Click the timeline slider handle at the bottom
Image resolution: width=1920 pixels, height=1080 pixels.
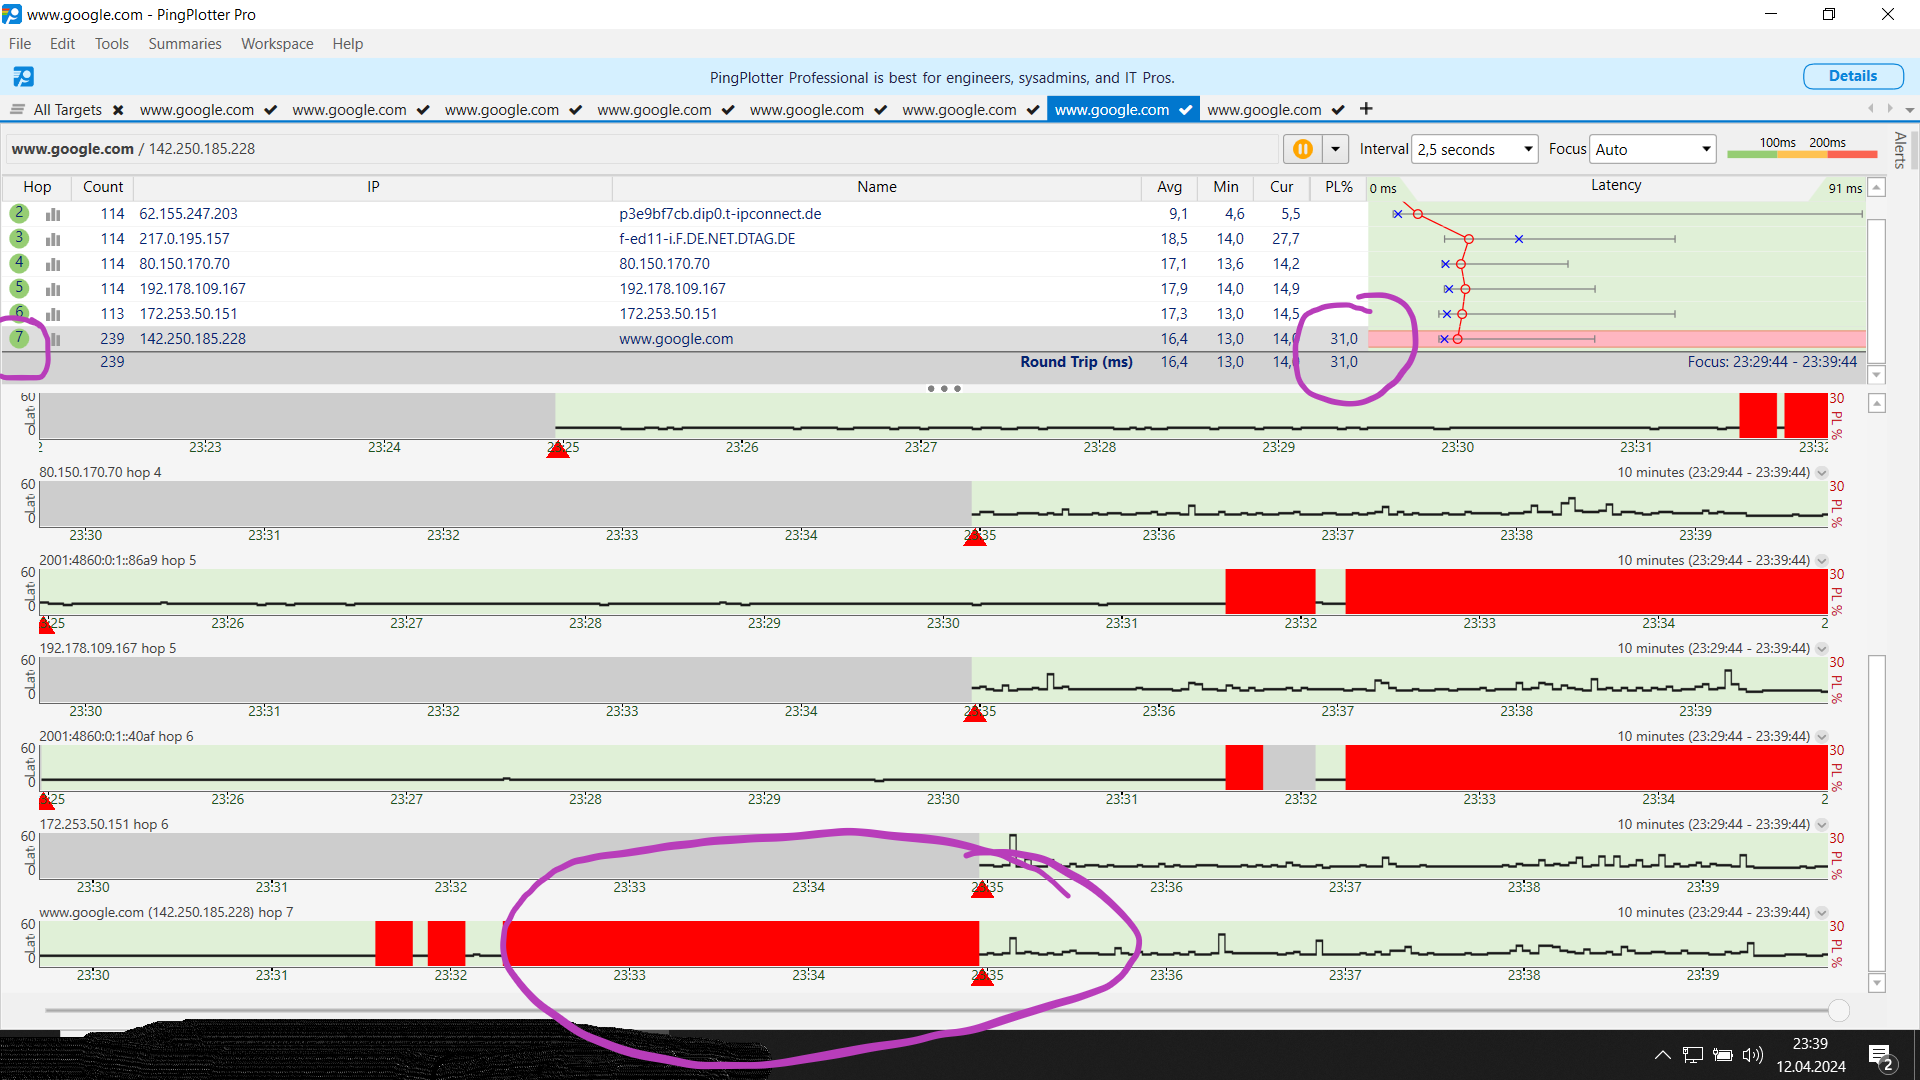pos(1838,1010)
